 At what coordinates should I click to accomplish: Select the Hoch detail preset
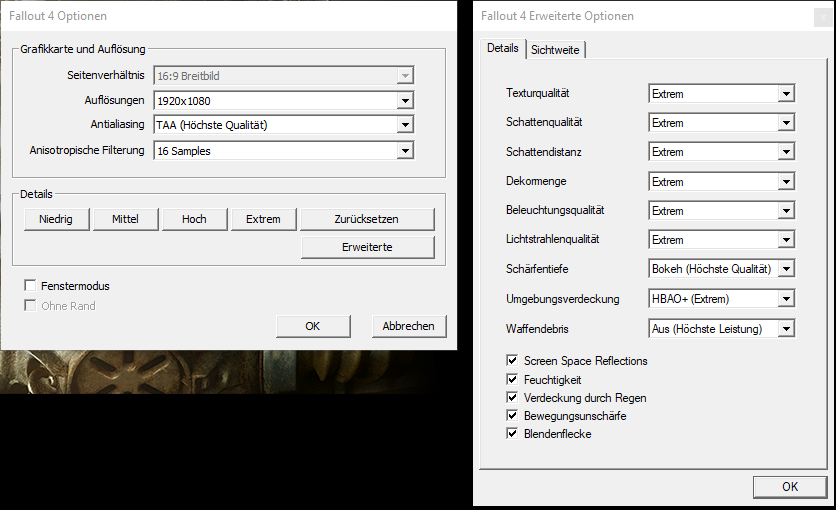click(194, 219)
